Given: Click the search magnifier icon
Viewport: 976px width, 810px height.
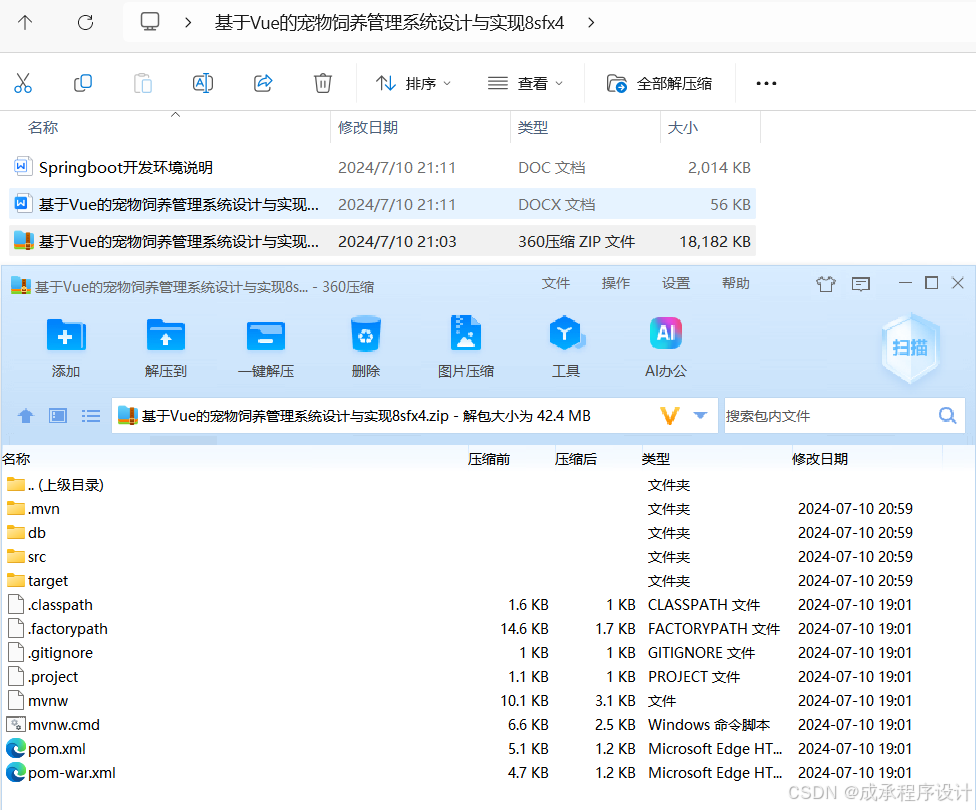Looking at the screenshot, I should (x=947, y=415).
